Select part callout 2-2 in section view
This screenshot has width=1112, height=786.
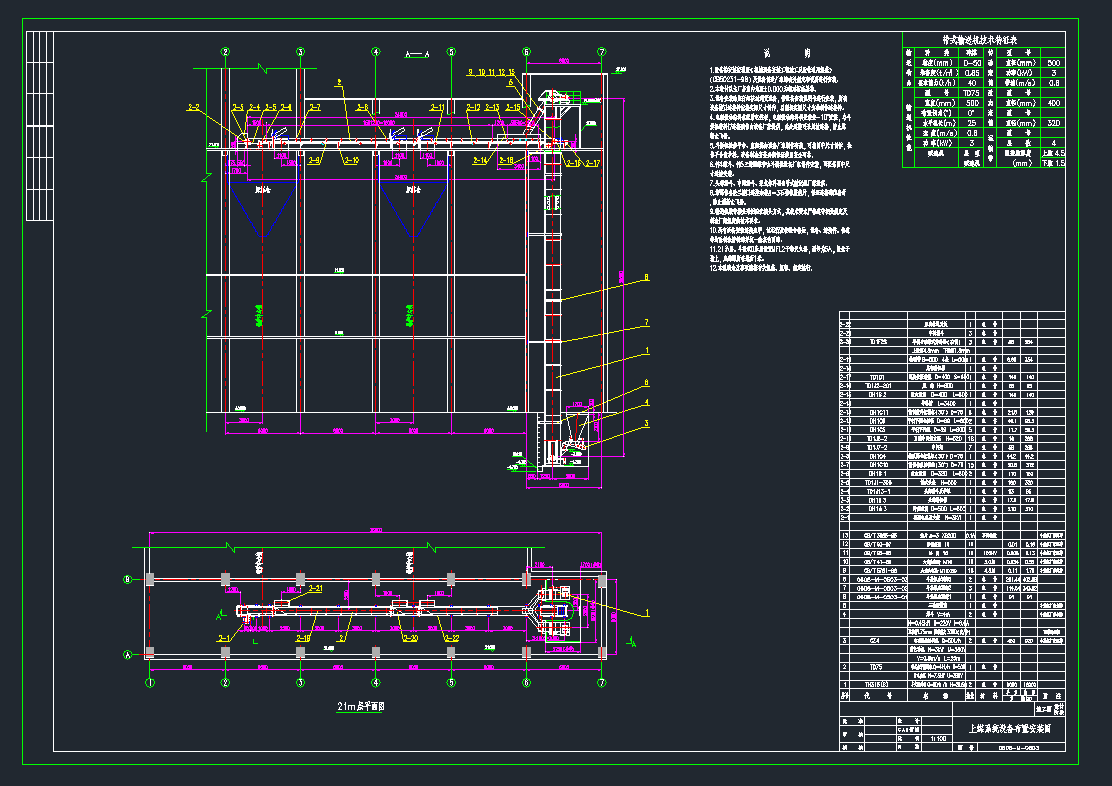click(x=194, y=107)
